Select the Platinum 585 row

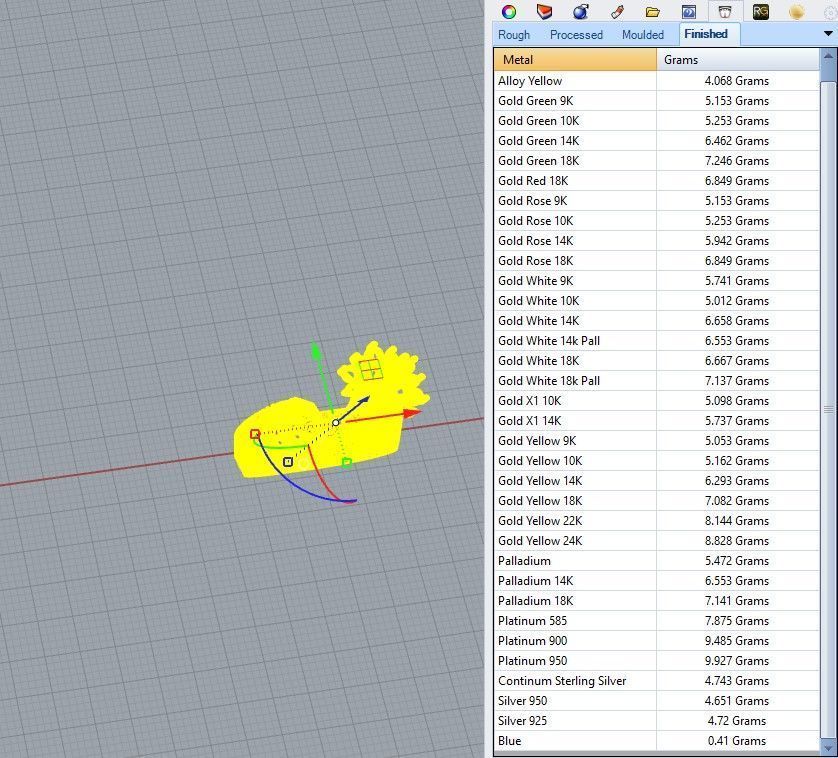[x=656, y=621]
